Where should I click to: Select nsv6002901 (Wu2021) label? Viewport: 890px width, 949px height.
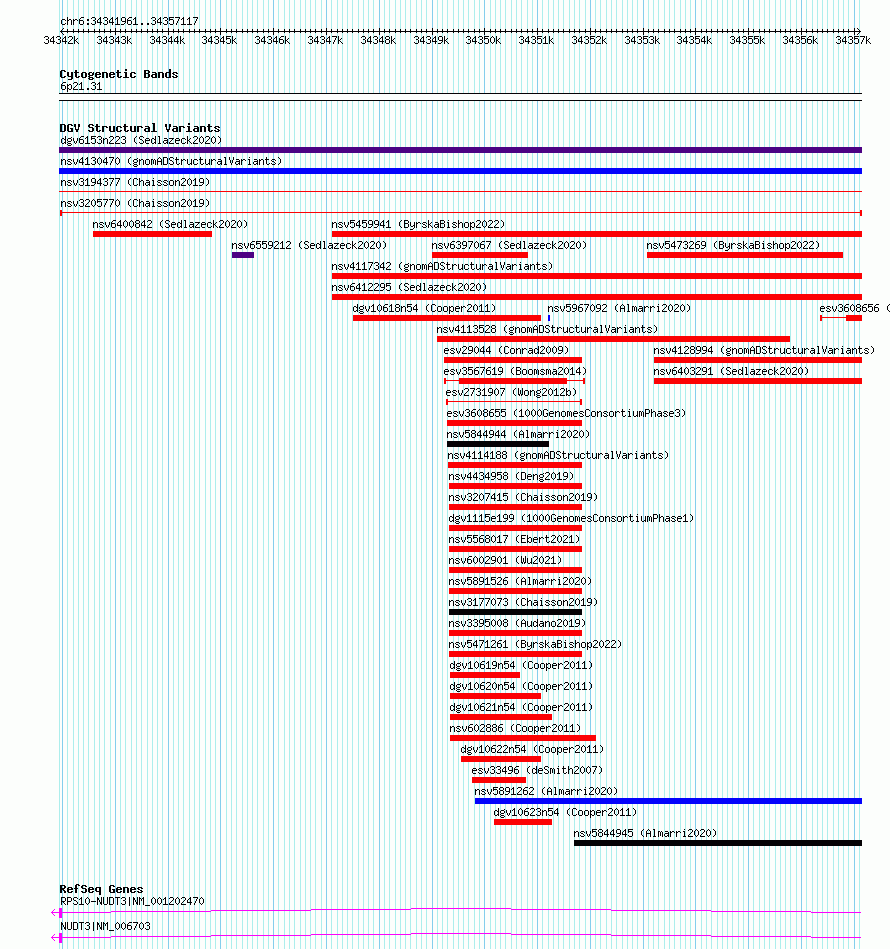pos(505,560)
